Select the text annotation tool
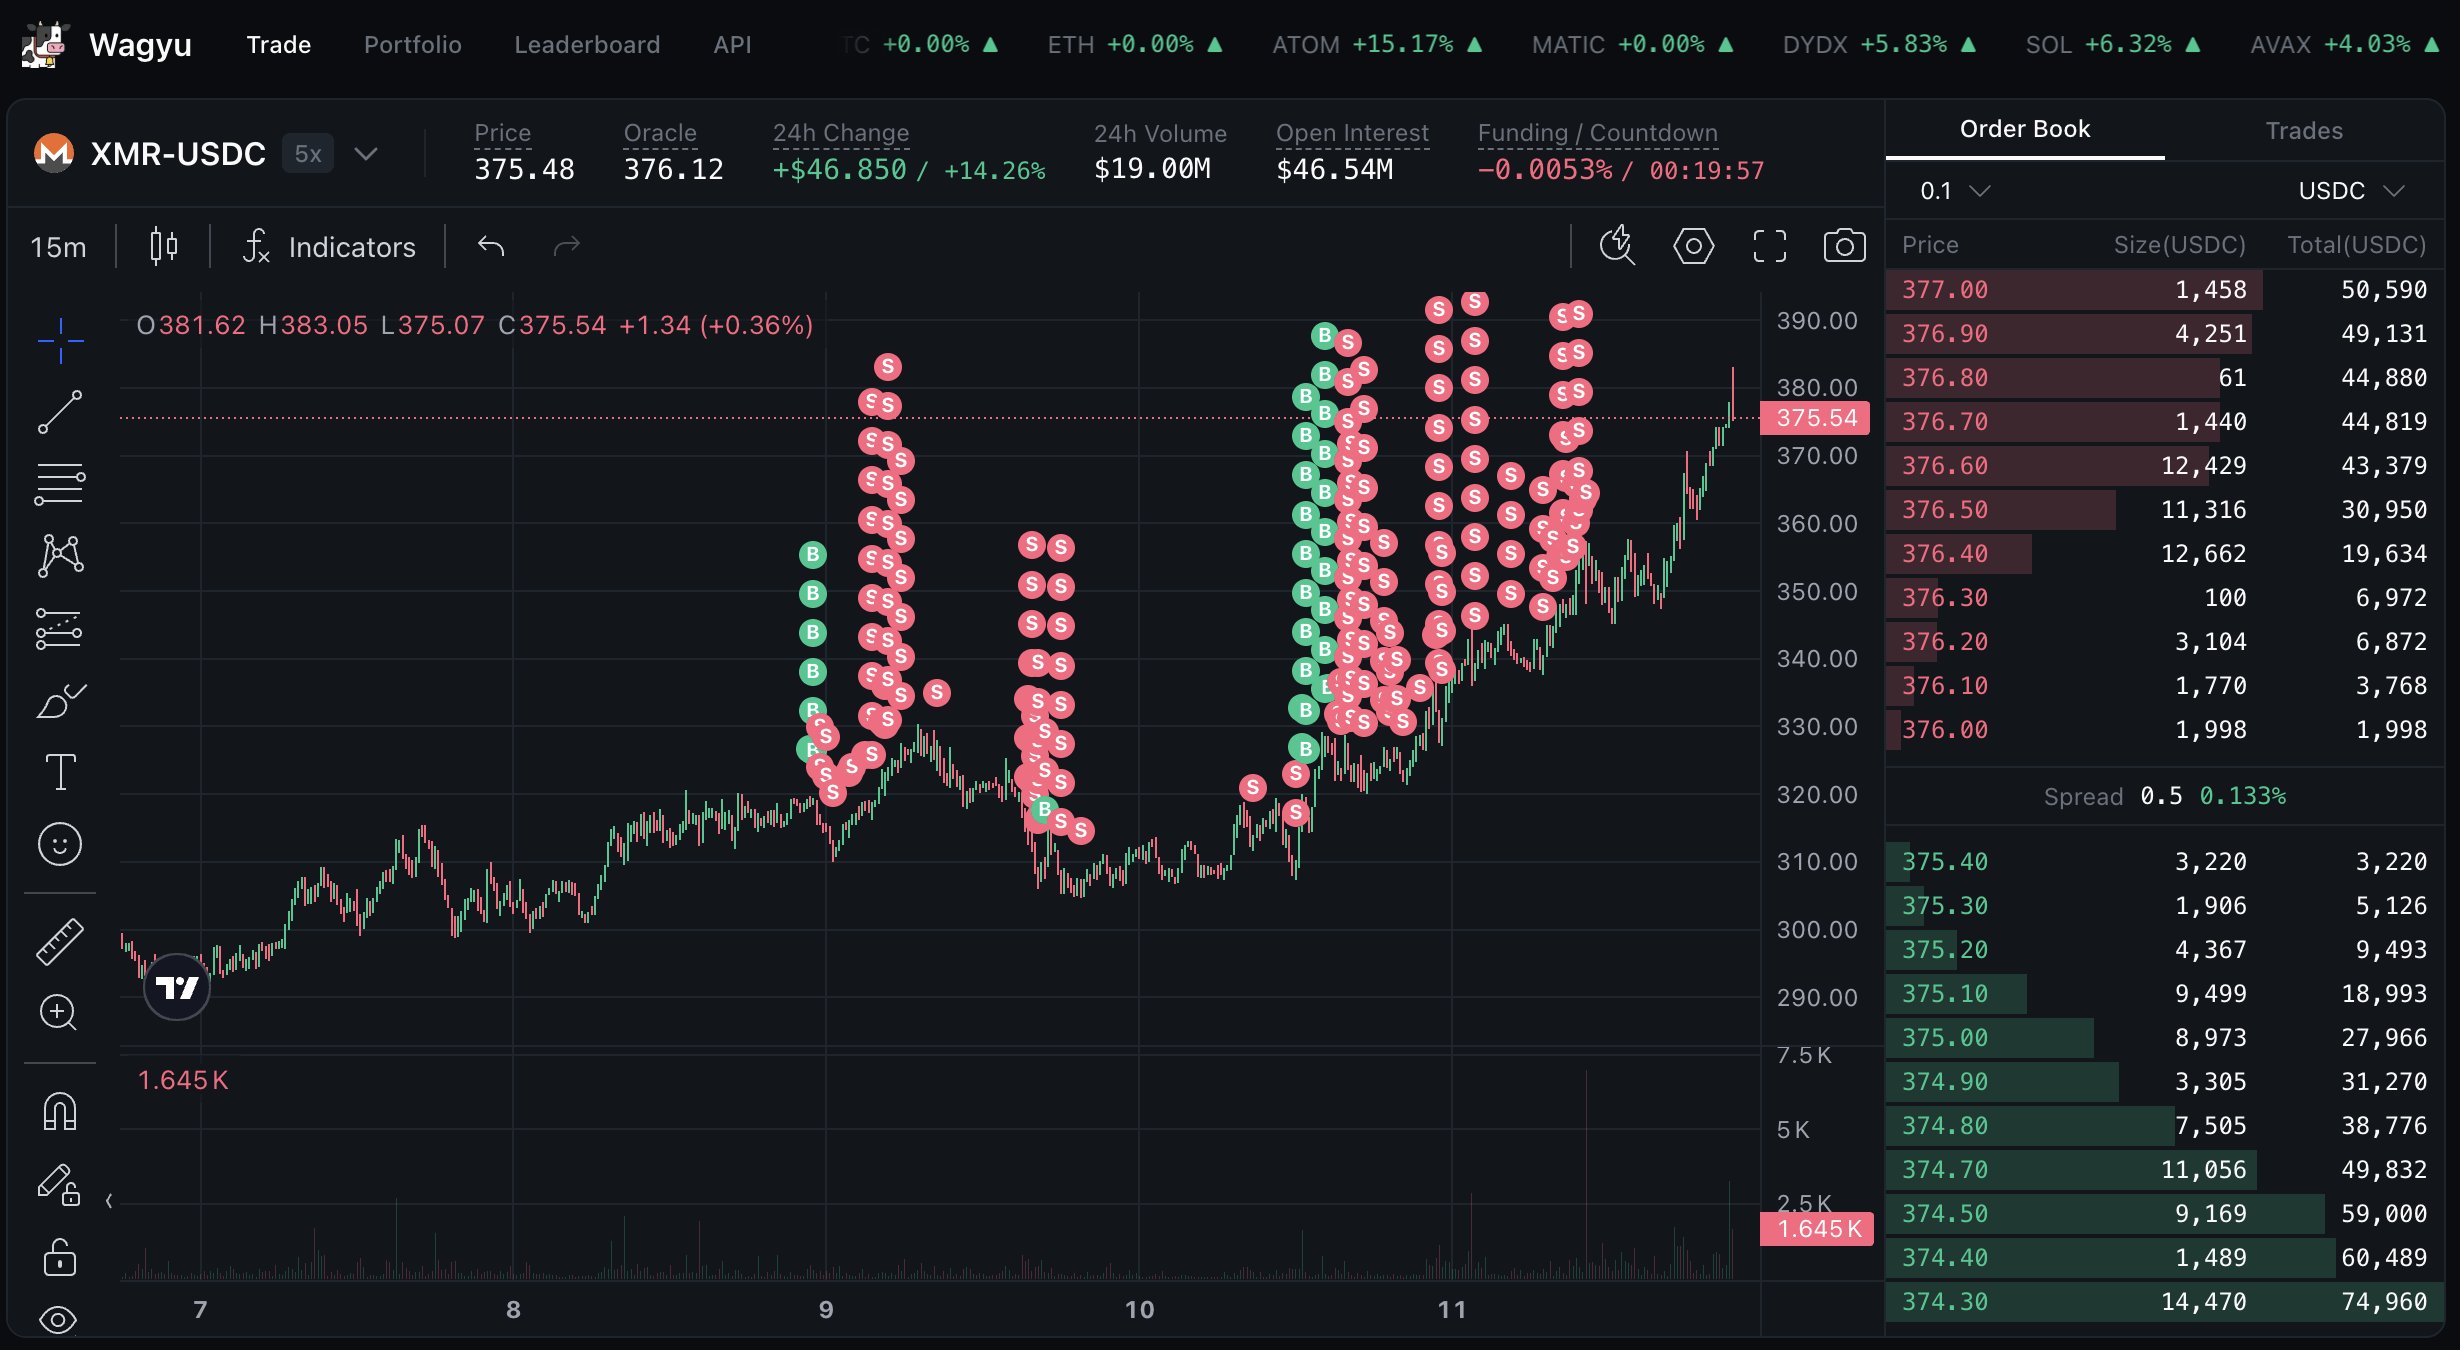The height and width of the screenshot is (1350, 2460). [x=60, y=772]
